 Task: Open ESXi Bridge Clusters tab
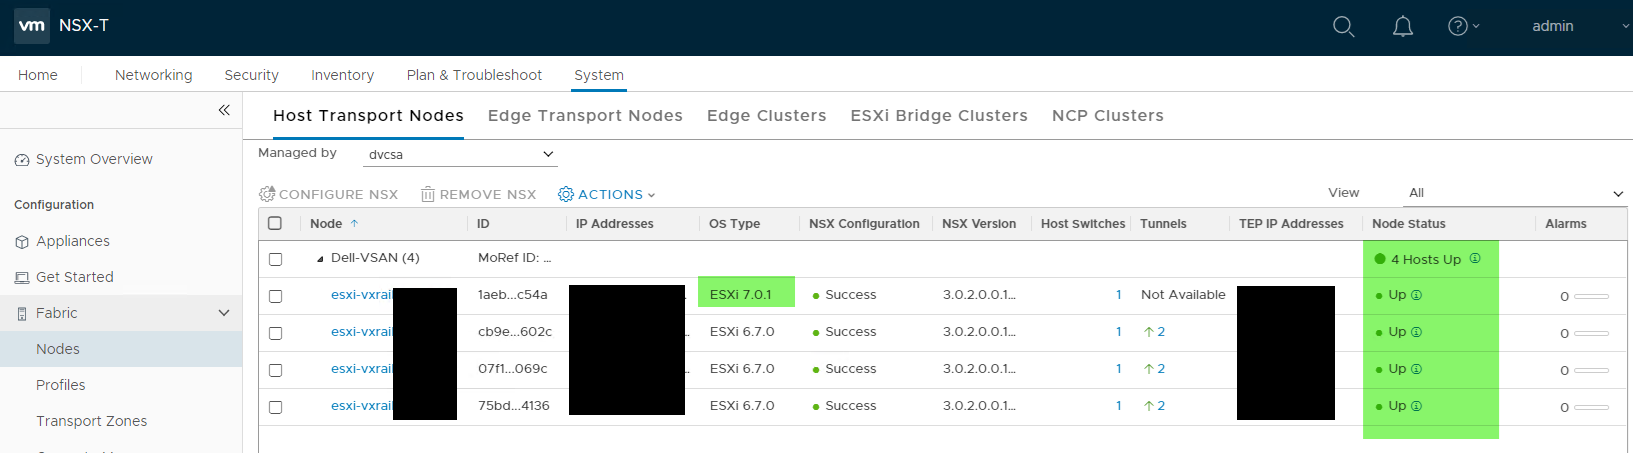pyautogui.click(x=939, y=116)
